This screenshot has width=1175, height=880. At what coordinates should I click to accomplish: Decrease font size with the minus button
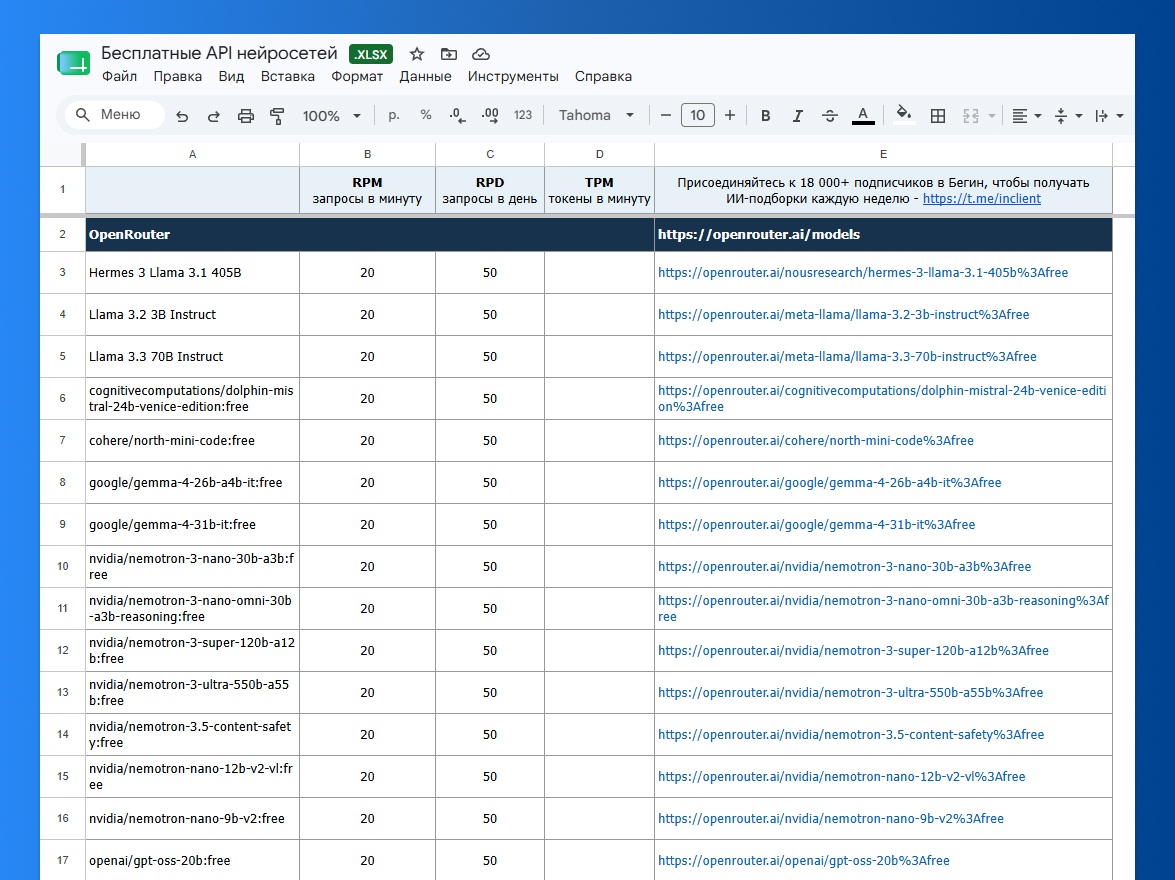pos(665,115)
